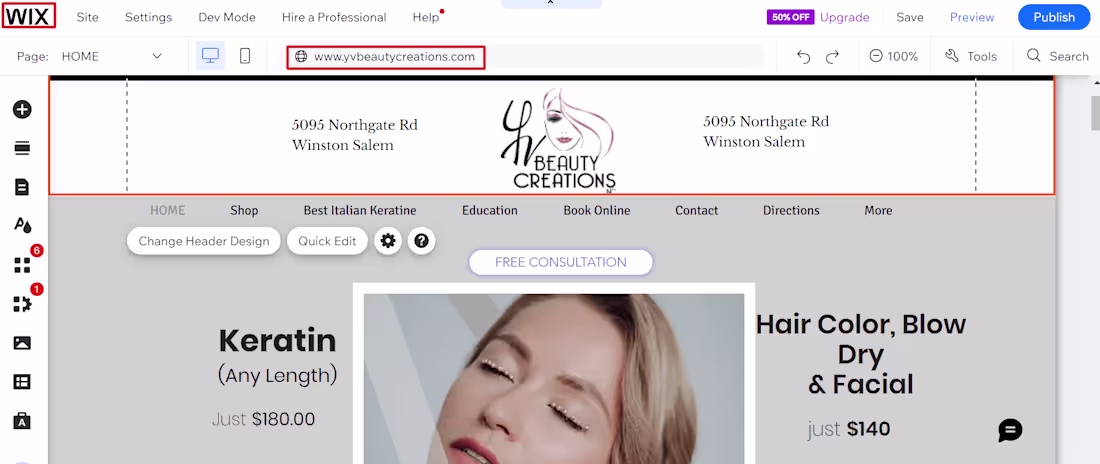Preview the site
Screen dimensions: 1100x464
[x=972, y=18]
